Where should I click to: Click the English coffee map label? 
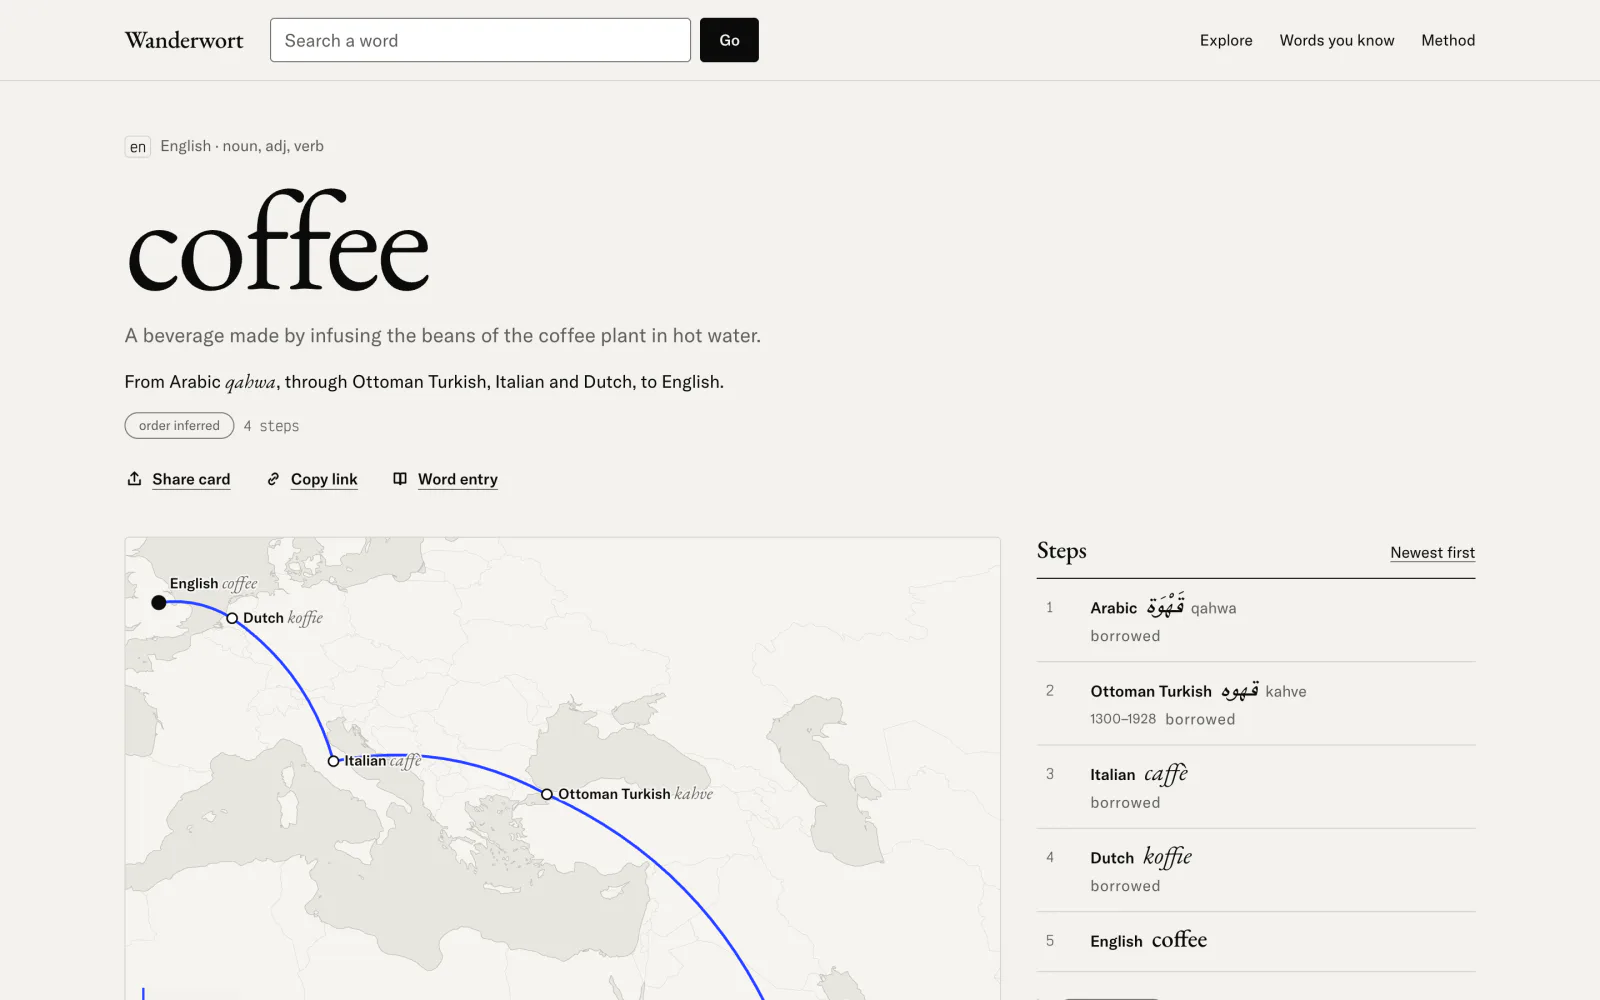(x=213, y=583)
